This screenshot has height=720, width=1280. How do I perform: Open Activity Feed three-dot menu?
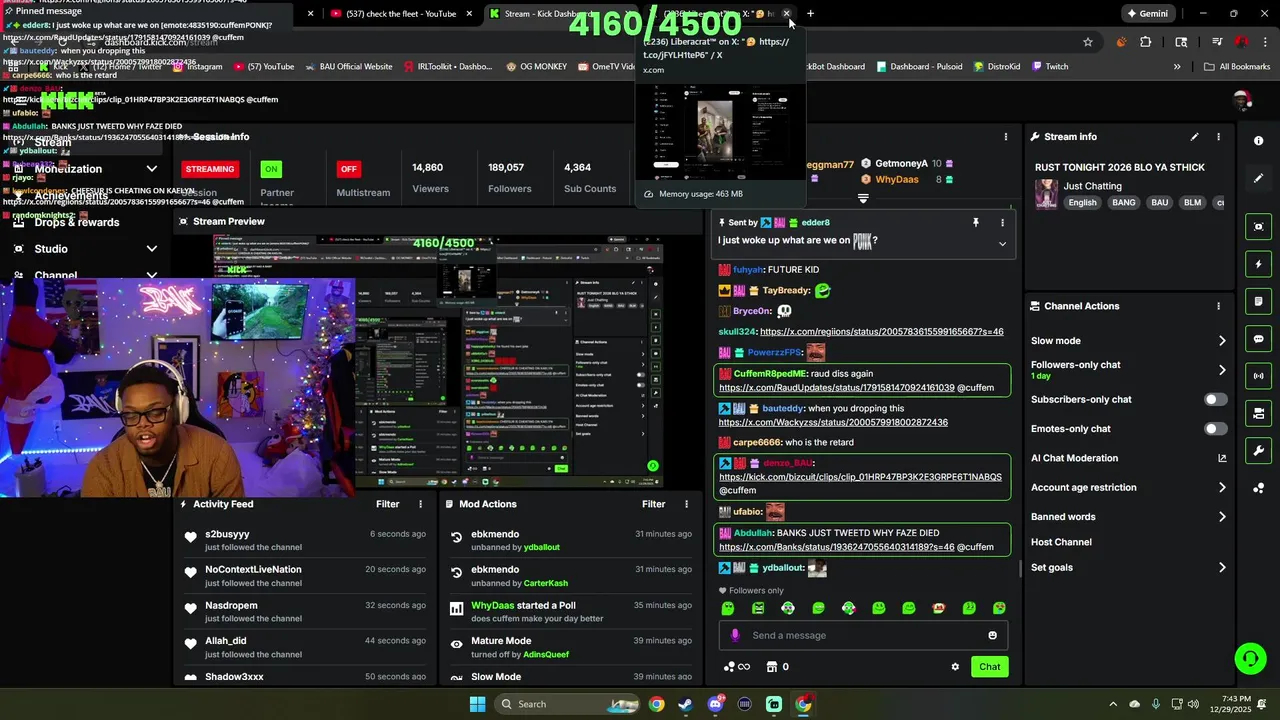coord(420,504)
